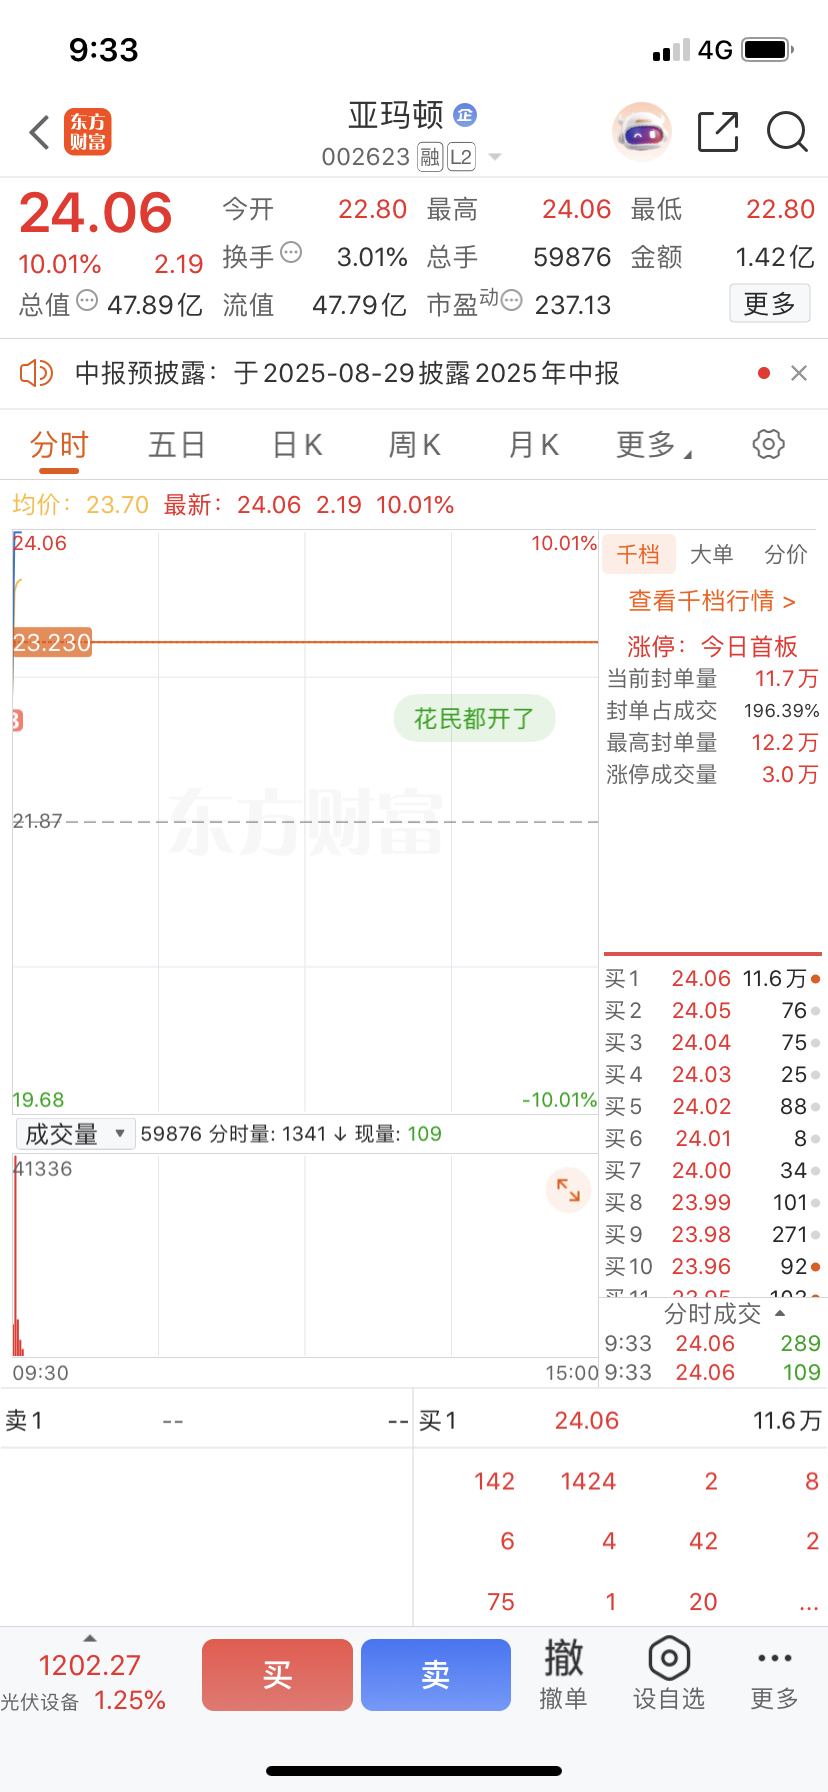Tap the bottom 买1 24.06 queue header
This screenshot has height=1792, width=828.
coord(620,1420)
